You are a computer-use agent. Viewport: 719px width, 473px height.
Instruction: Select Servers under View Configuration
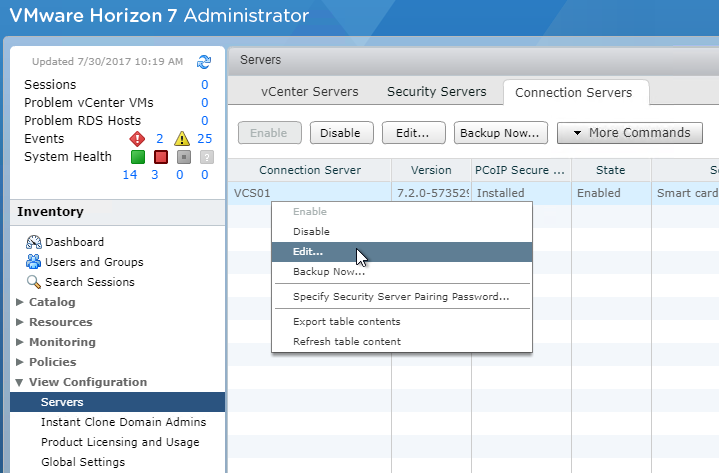tap(117, 402)
